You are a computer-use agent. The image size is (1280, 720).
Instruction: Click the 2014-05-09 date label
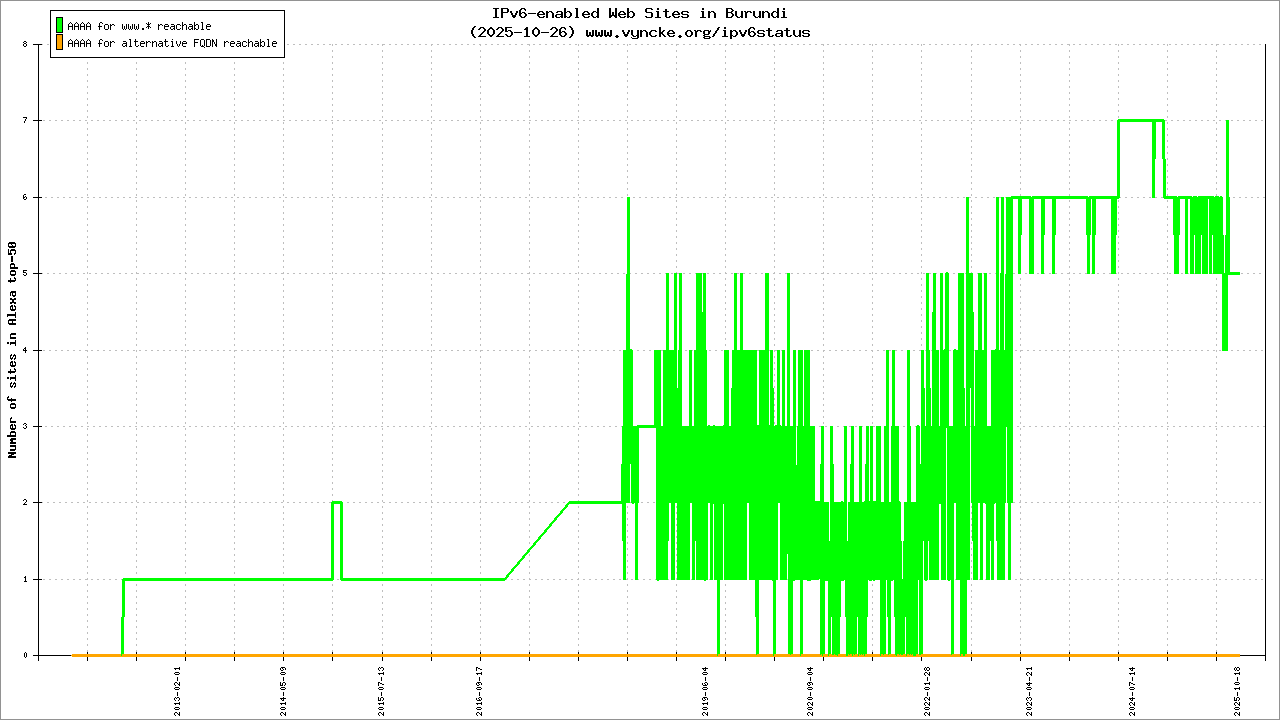click(x=283, y=689)
